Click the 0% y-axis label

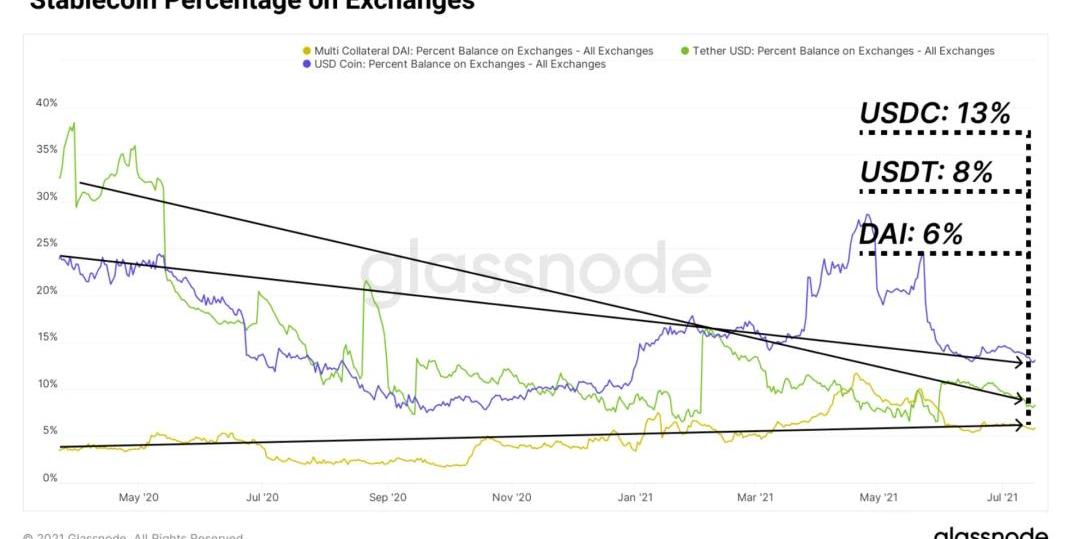49,478
